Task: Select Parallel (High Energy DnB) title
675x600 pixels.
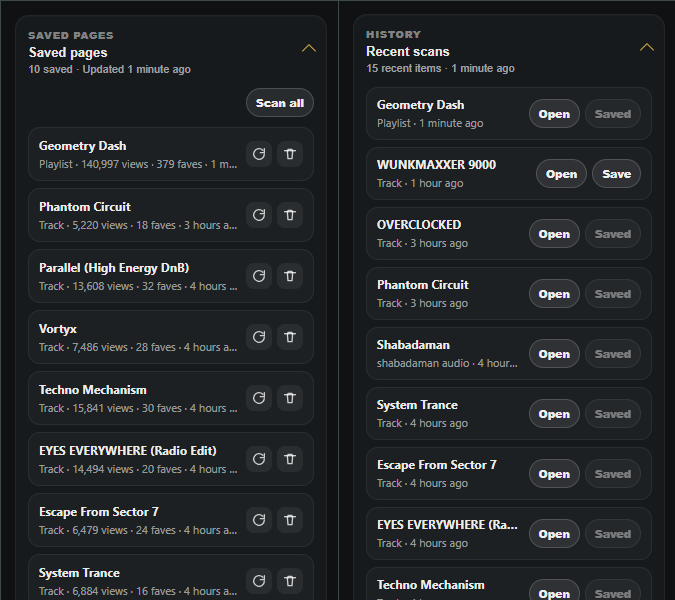Action: [114, 268]
